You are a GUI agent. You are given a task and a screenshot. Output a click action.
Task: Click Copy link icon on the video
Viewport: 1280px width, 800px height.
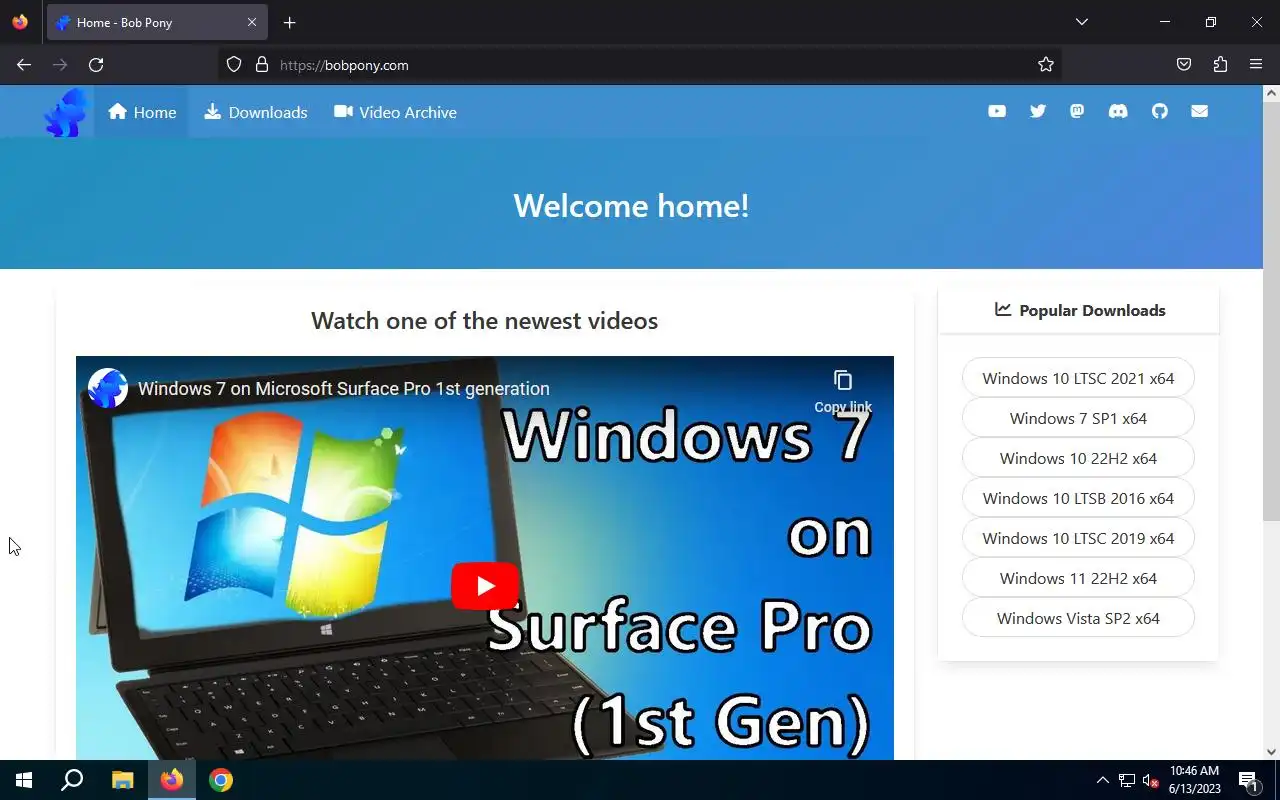(843, 390)
